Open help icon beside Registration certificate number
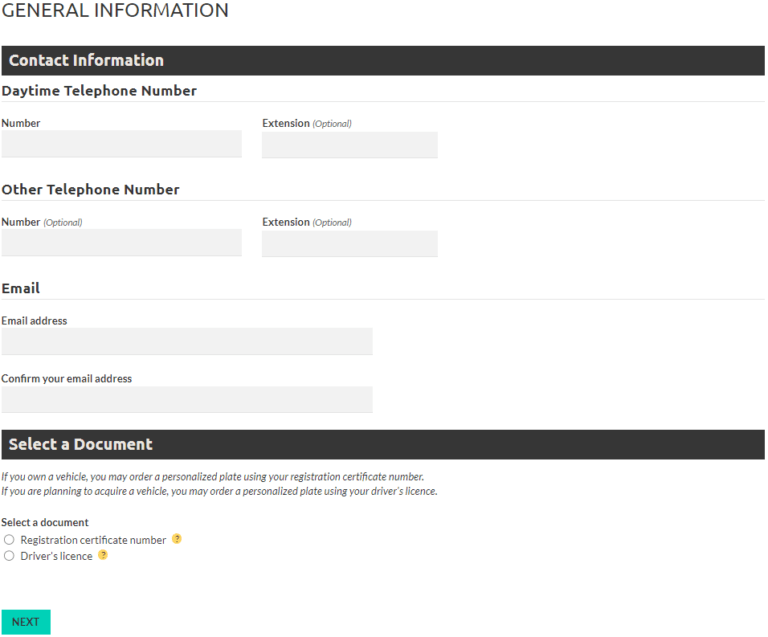The image size is (768, 637). (177, 539)
